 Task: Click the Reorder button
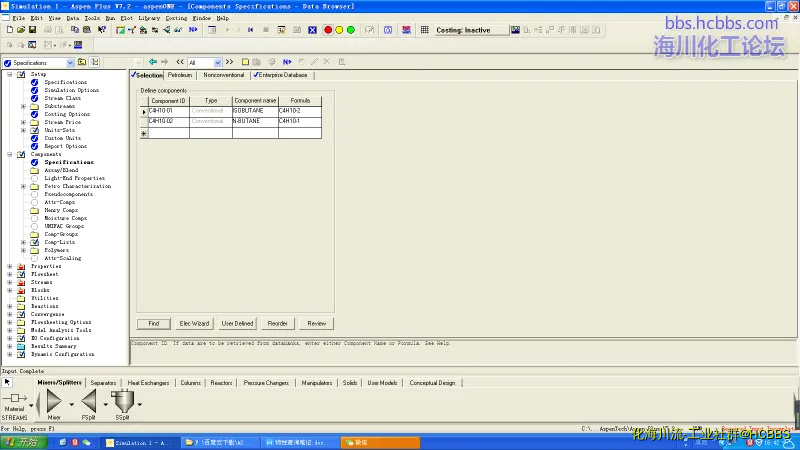[278, 323]
